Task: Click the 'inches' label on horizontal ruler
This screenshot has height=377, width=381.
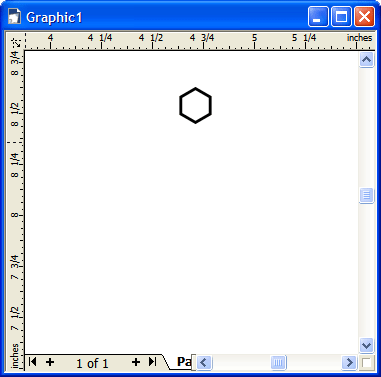Action: [359, 38]
